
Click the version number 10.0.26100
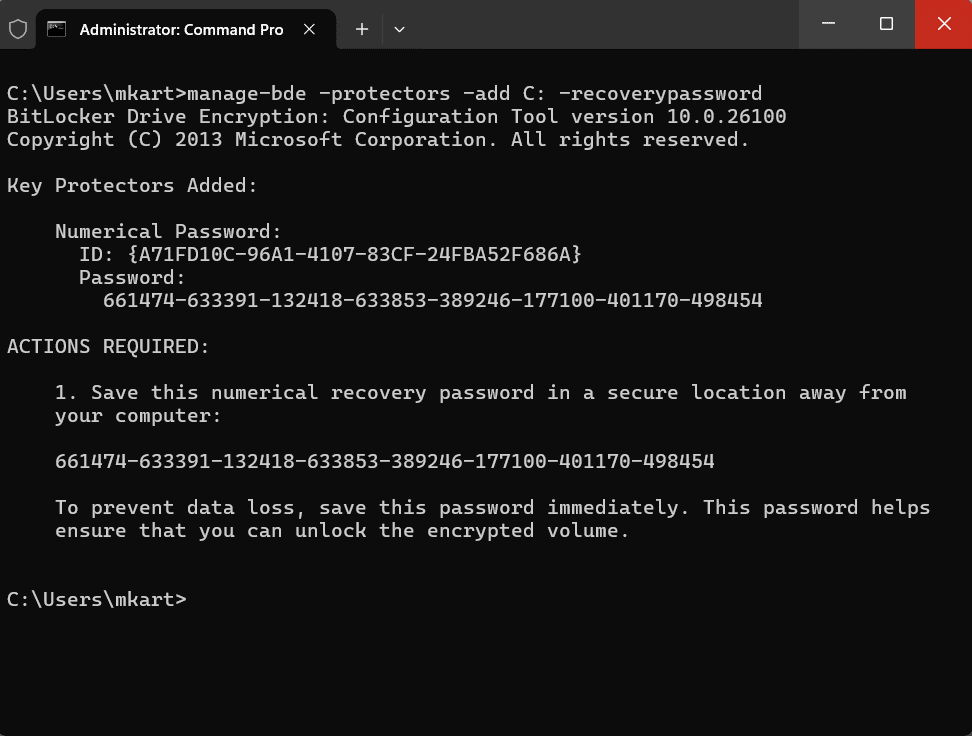726,116
